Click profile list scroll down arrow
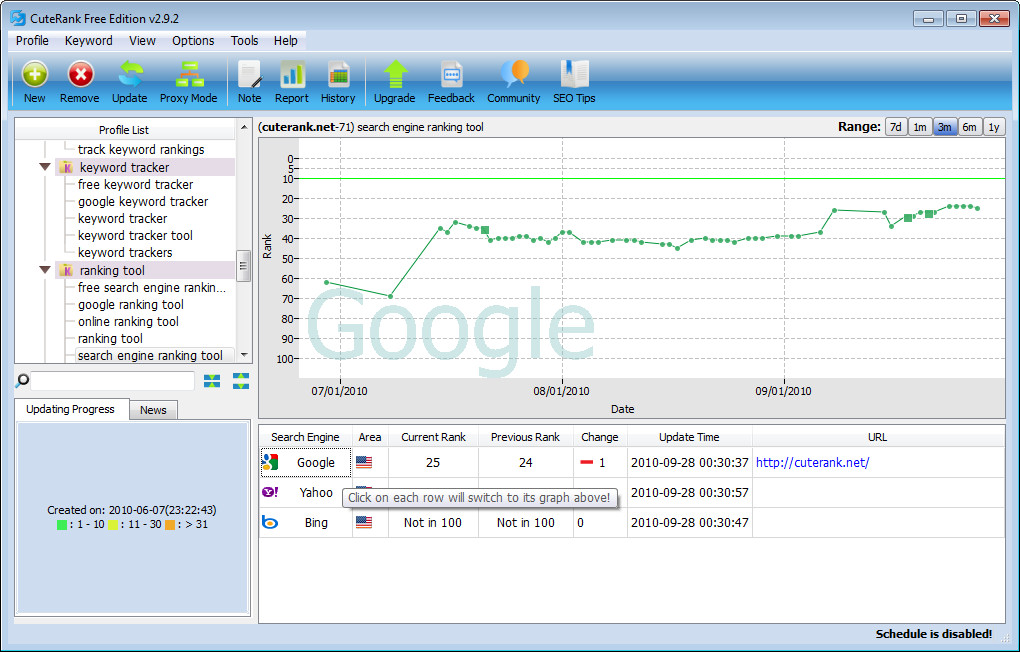Image resolution: width=1020 pixels, height=652 pixels. (x=244, y=355)
